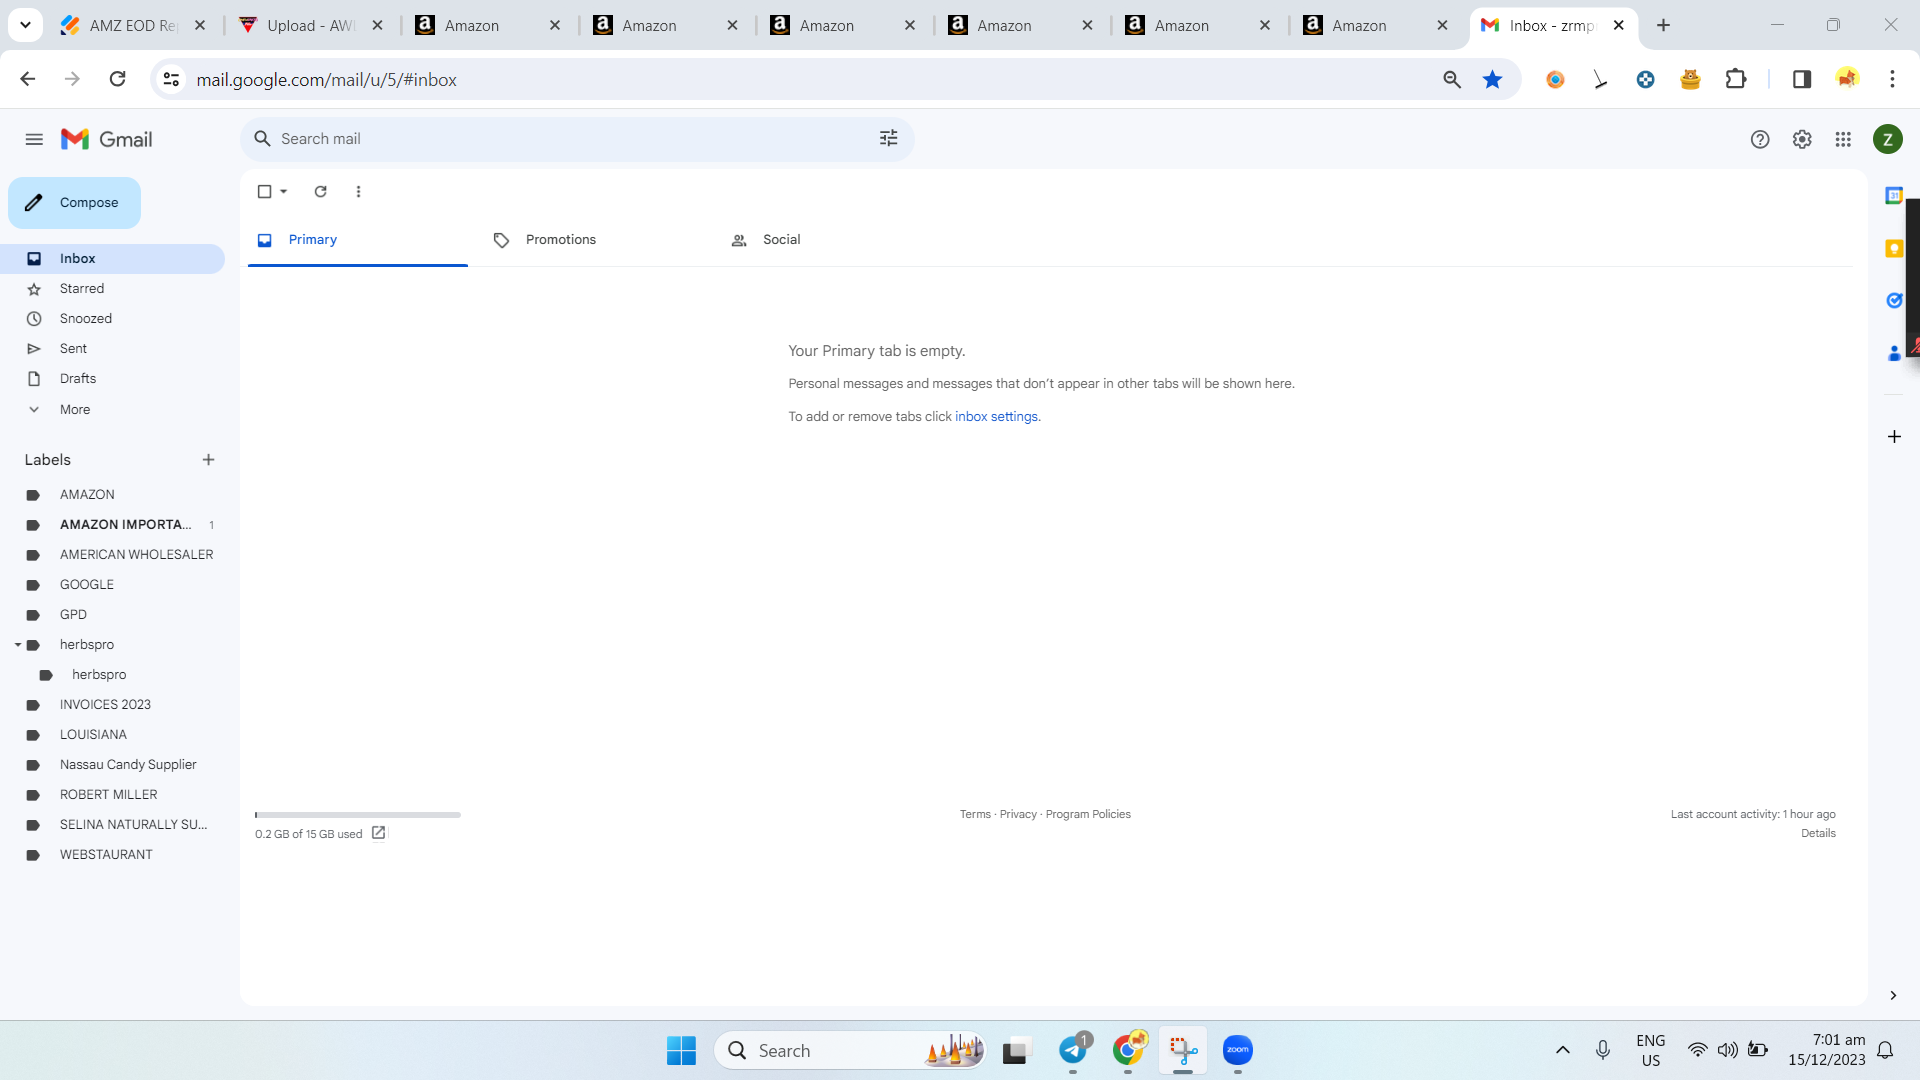Open Gmail Support help icon

[x=1760, y=139]
